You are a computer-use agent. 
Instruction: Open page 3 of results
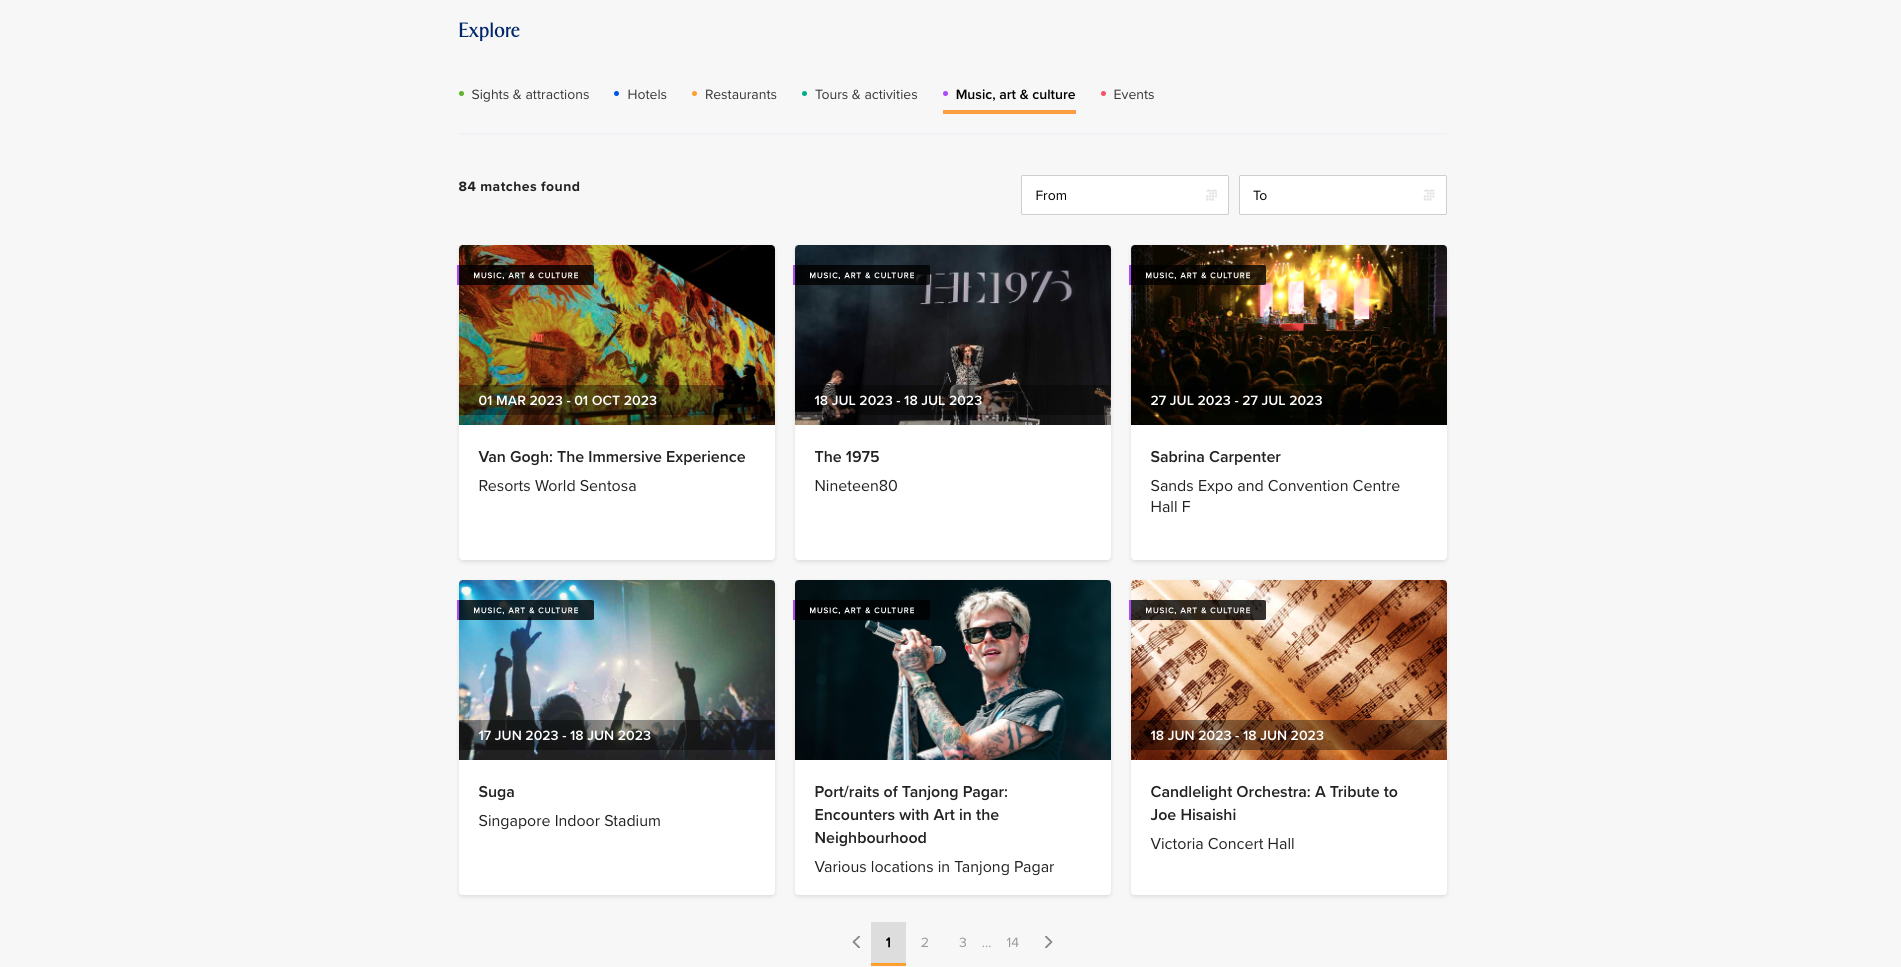[x=963, y=942]
